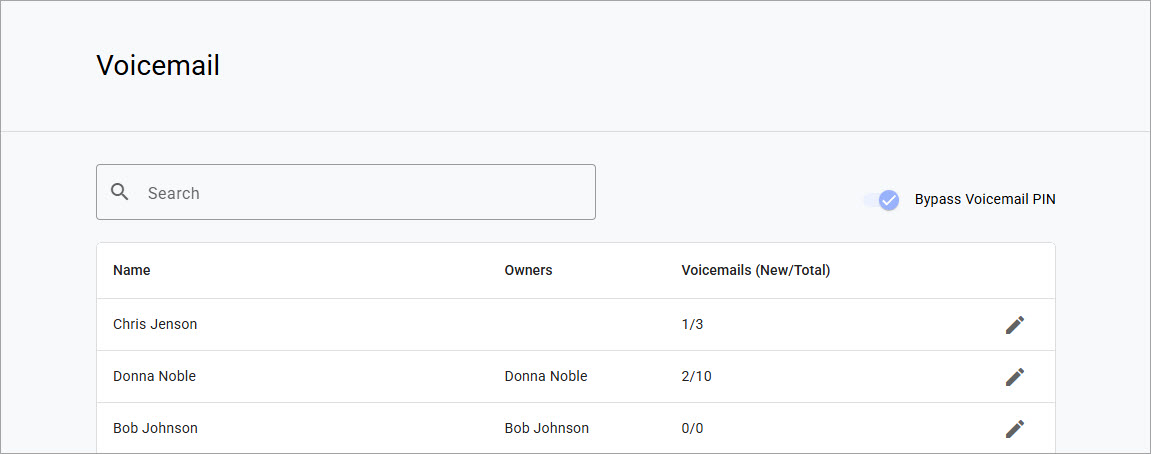Select Bob Johnson in the Owners column
1151x454 pixels.
coord(547,429)
